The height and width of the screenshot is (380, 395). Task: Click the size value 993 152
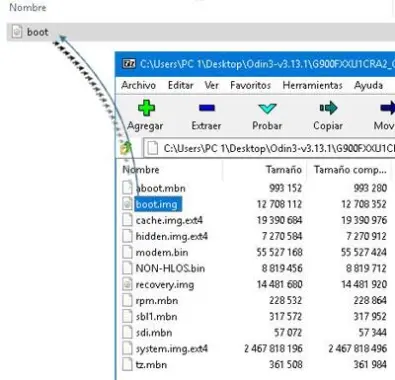tap(285, 188)
